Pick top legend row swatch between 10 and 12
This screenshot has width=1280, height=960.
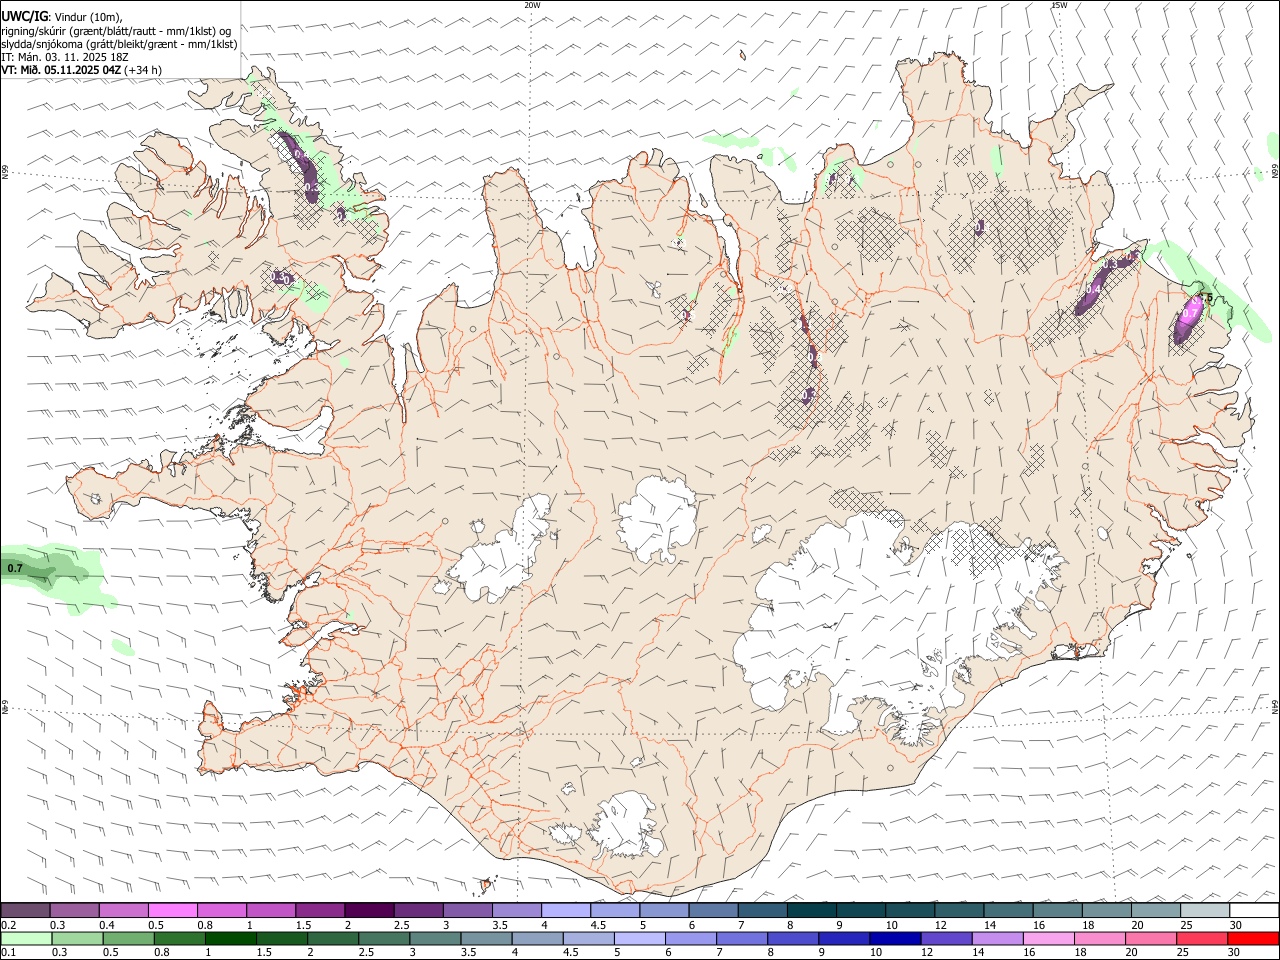pos(909,910)
